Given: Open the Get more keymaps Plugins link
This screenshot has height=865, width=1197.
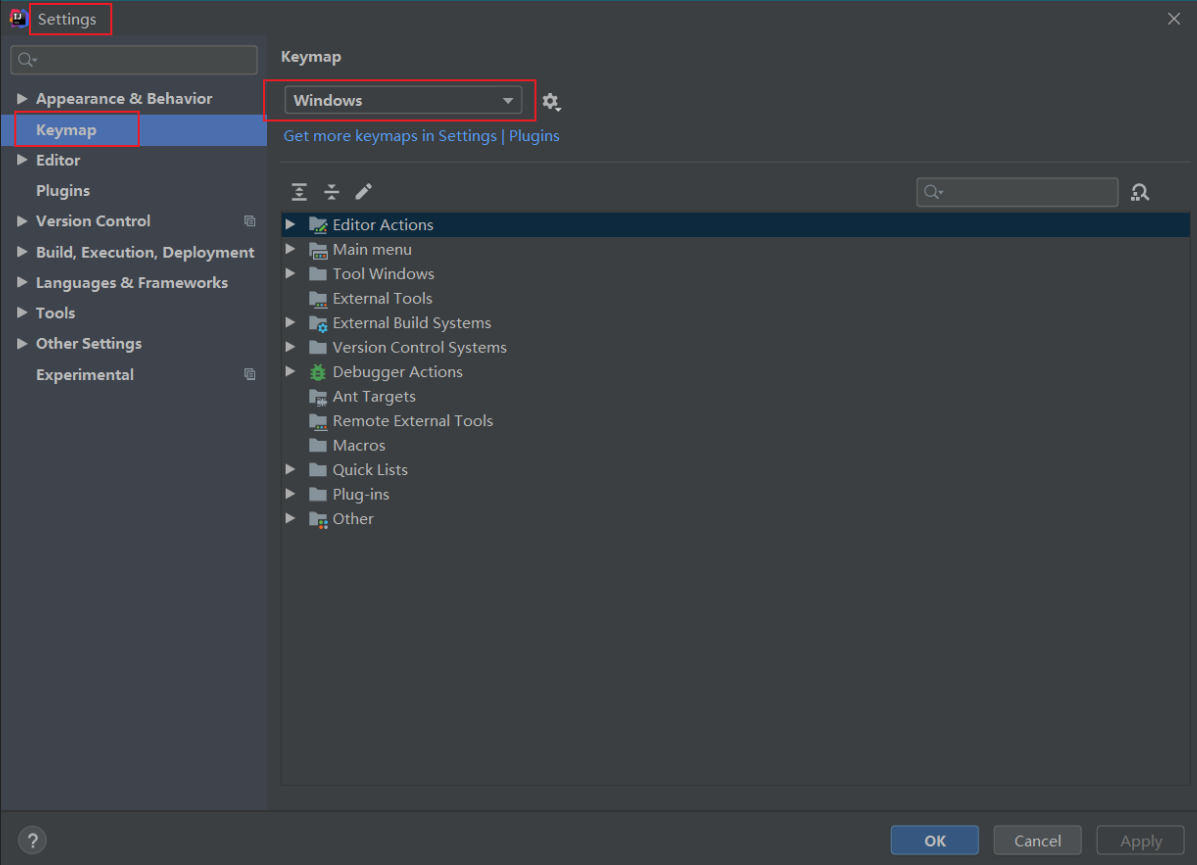Looking at the screenshot, I should 421,136.
